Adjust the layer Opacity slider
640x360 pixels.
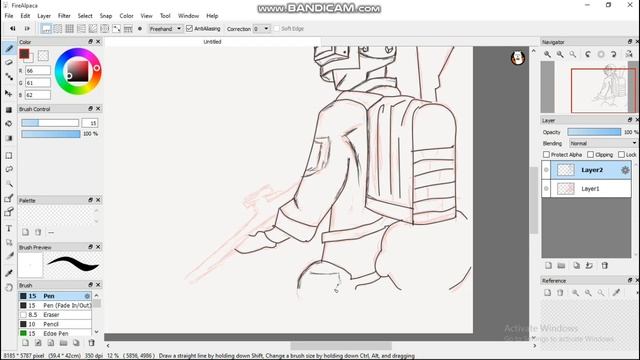pyautogui.click(x=594, y=132)
